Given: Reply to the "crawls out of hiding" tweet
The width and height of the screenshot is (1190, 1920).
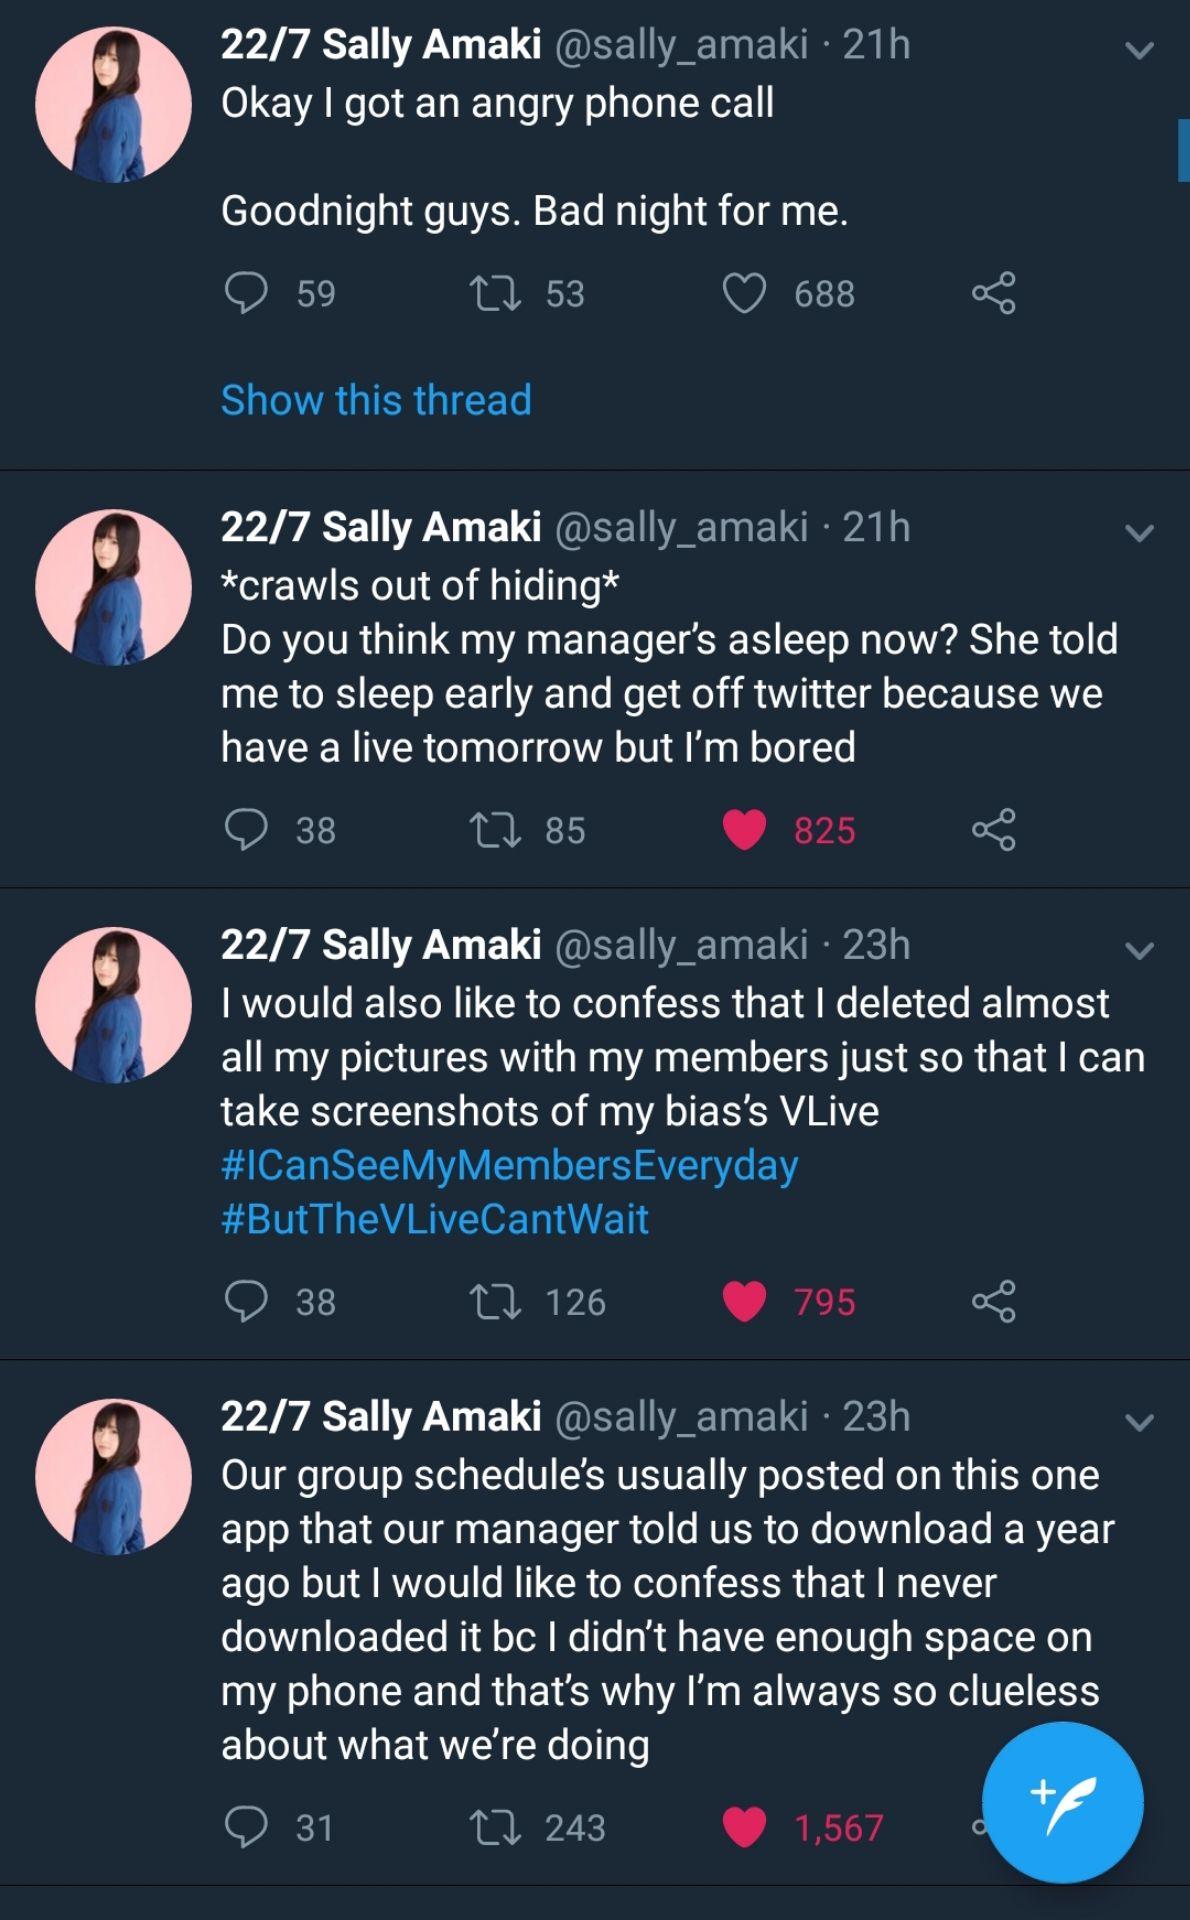Looking at the screenshot, I should (246, 830).
